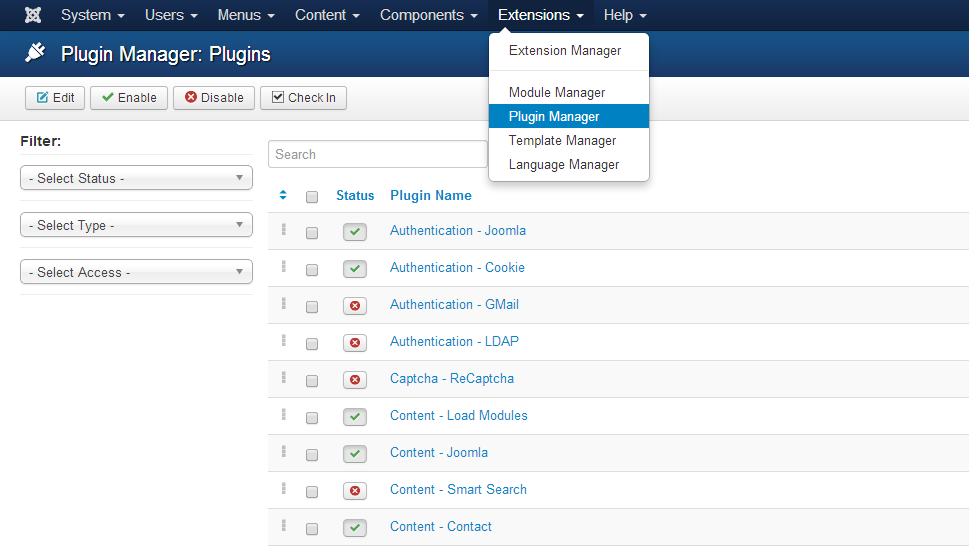Toggle status icon for Authentication - Joomla
Image resolution: width=969 pixels, height=548 pixels.
355,232
